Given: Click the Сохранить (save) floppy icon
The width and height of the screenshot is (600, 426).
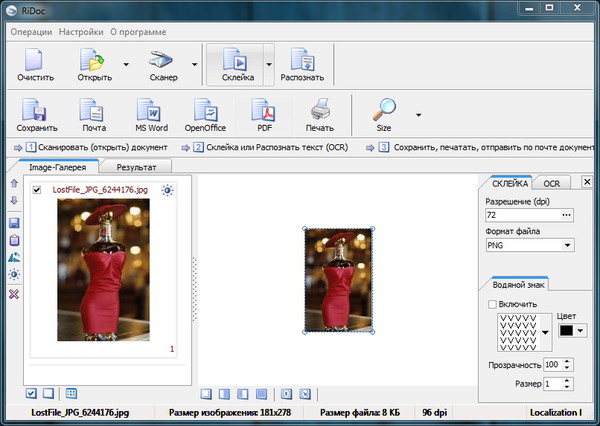Looking at the screenshot, I should pyautogui.click(x=36, y=110).
